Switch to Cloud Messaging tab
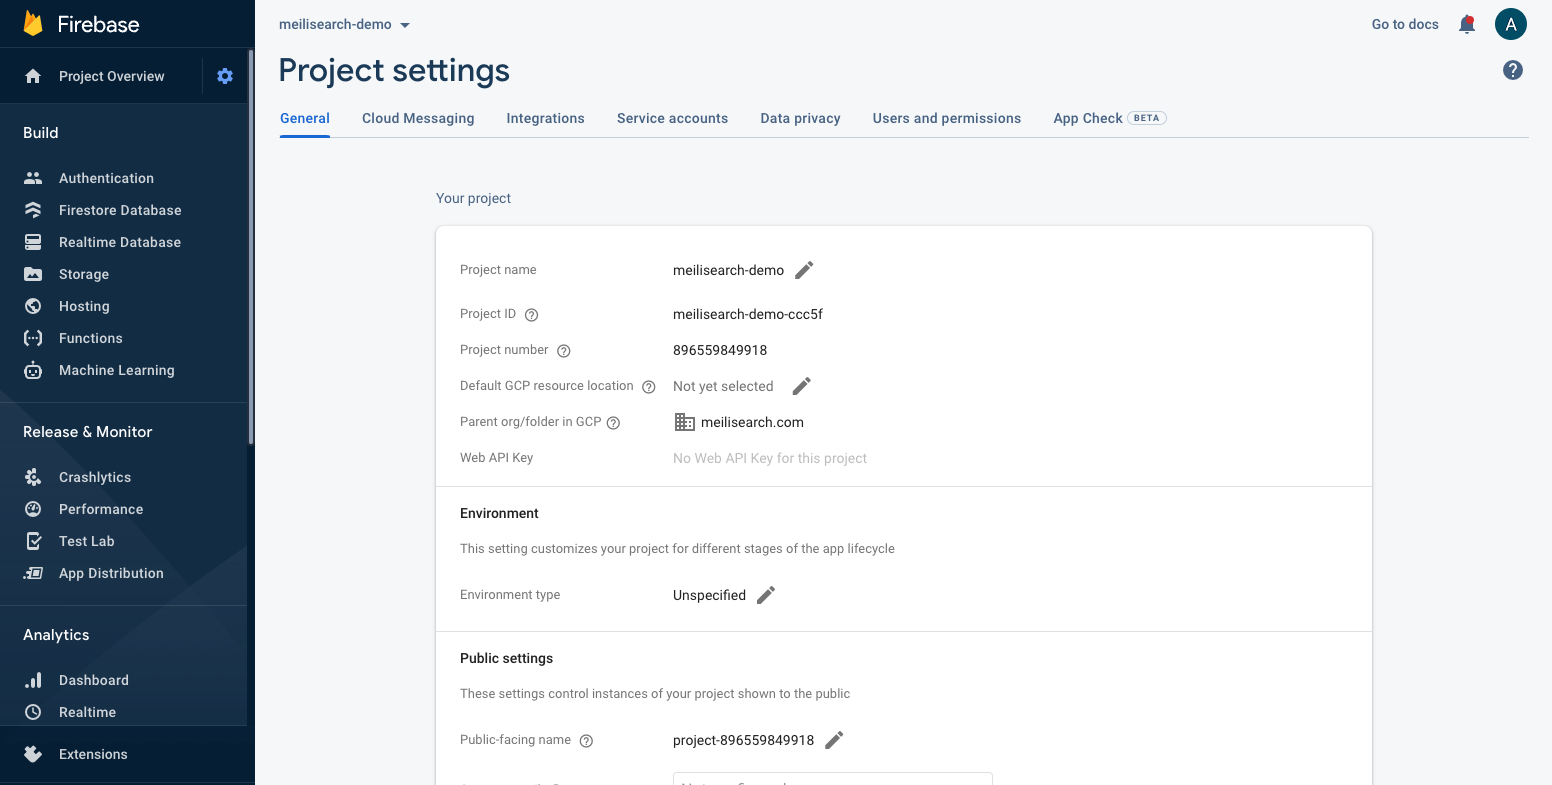This screenshot has height=785, width=1552. tap(418, 118)
